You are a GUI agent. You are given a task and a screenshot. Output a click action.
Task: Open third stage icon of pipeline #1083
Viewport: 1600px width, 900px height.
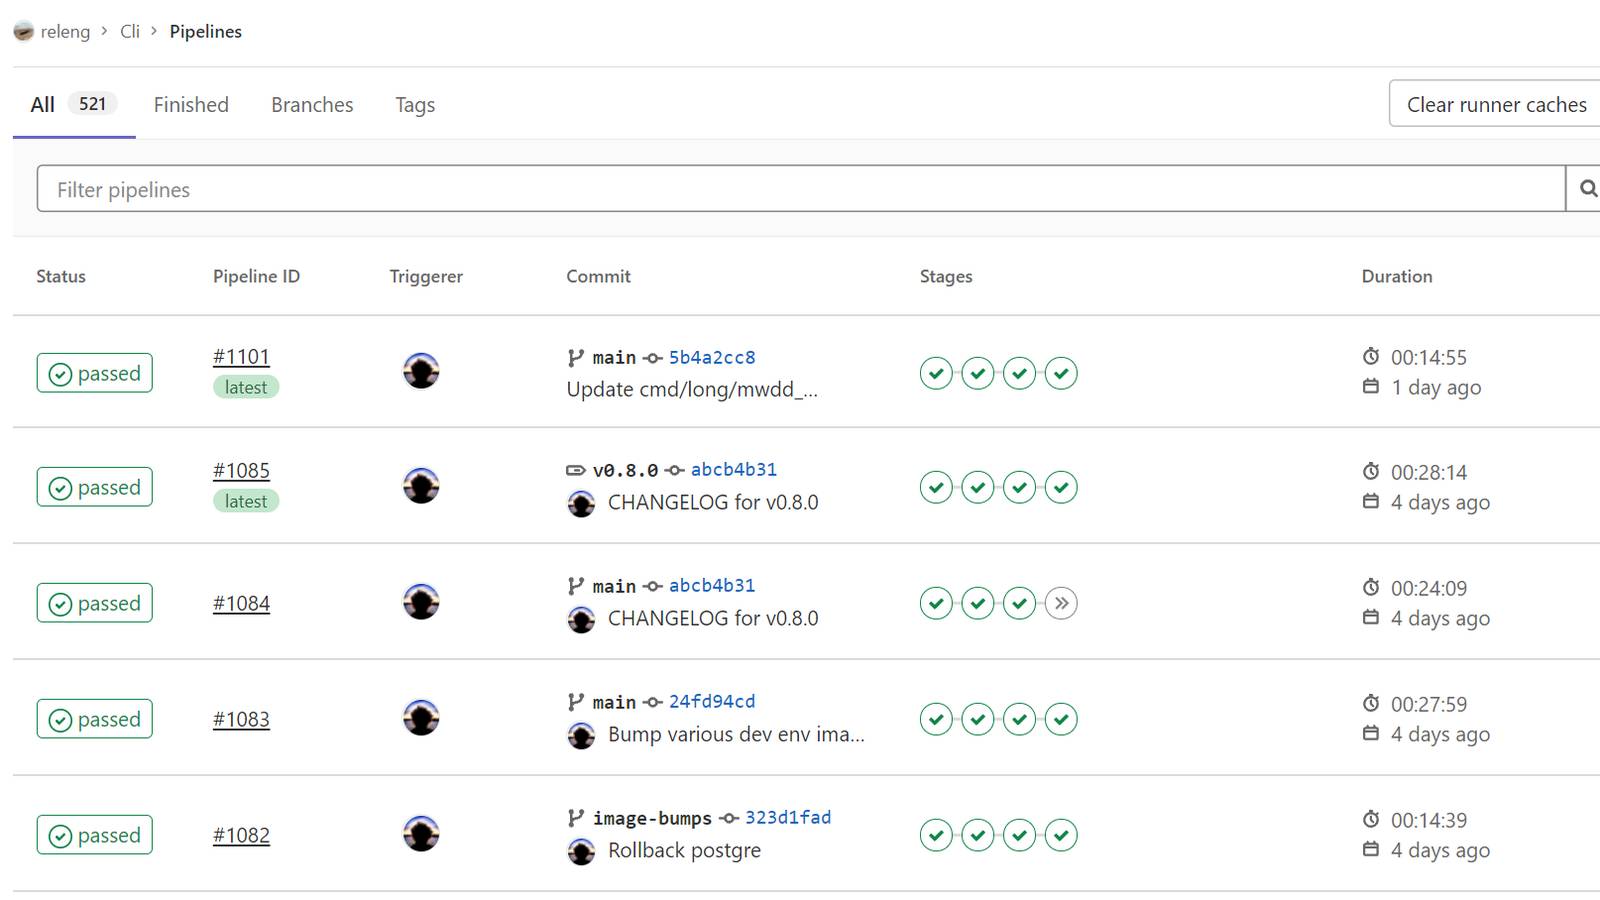tap(1019, 719)
